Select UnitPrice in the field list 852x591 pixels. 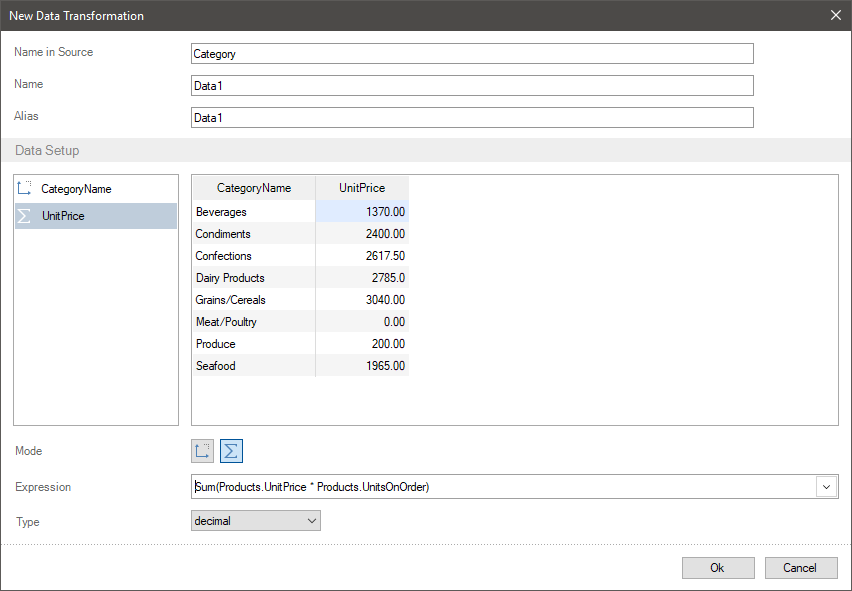tap(63, 215)
